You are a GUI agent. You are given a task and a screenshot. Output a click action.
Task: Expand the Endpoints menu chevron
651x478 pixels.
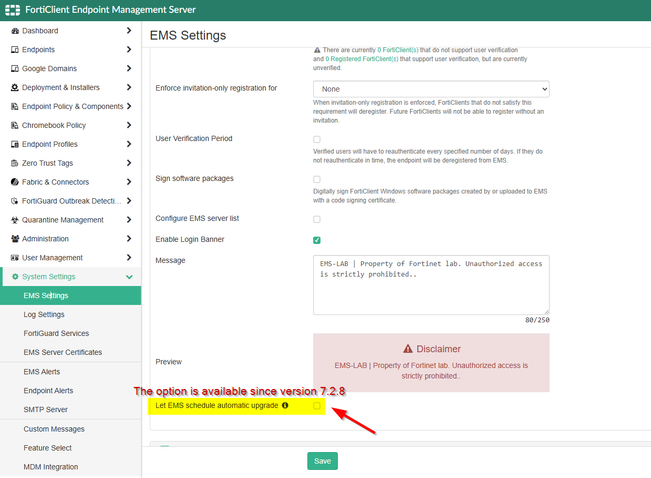[x=129, y=49]
